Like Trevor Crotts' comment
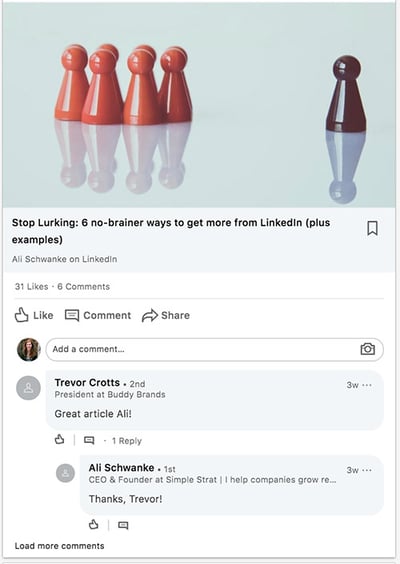The width and height of the screenshot is (400, 564). 60,440
